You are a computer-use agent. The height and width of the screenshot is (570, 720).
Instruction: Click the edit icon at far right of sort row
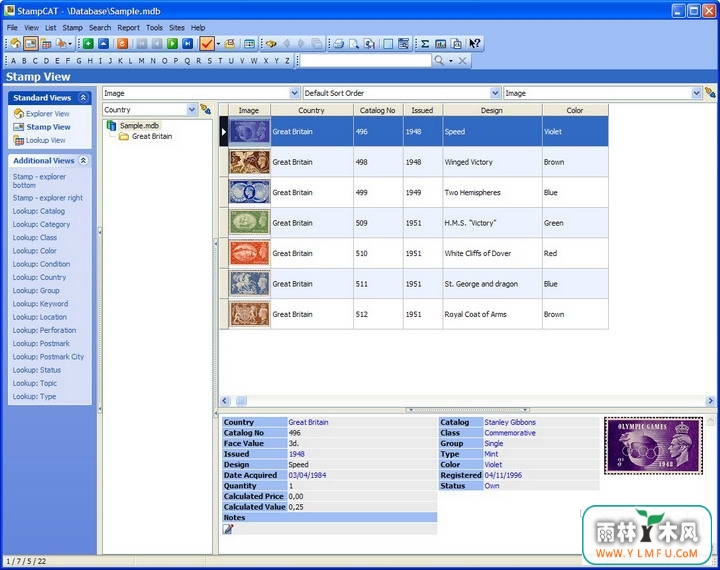pyautogui.click(x=710, y=93)
